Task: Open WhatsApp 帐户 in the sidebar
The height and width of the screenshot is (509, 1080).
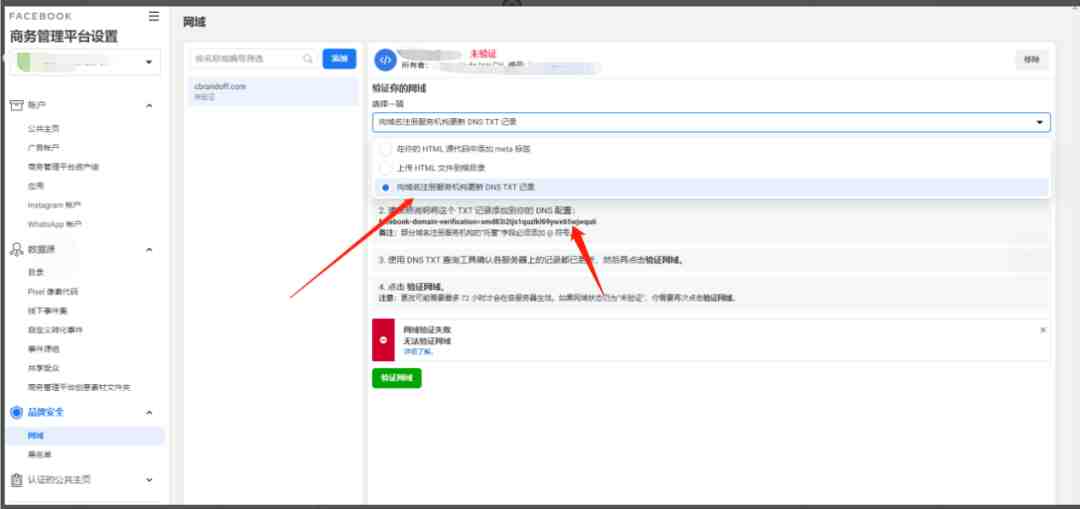Action: (55, 225)
